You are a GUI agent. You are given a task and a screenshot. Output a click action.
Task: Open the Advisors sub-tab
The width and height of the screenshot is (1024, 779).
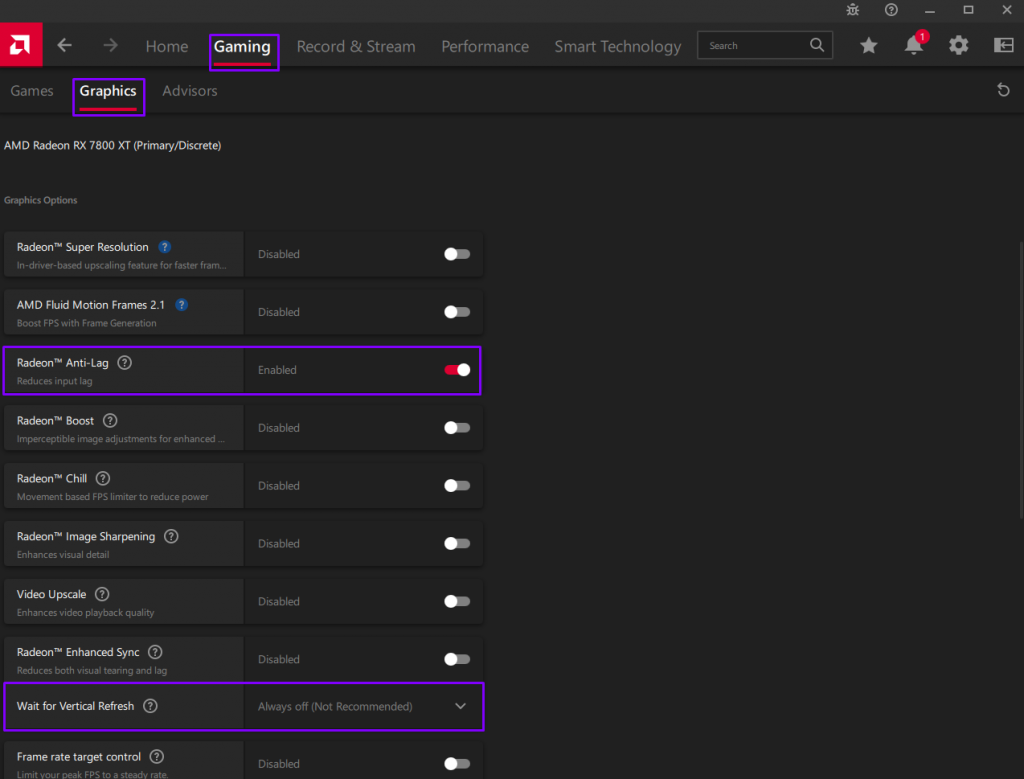click(x=189, y=91)
